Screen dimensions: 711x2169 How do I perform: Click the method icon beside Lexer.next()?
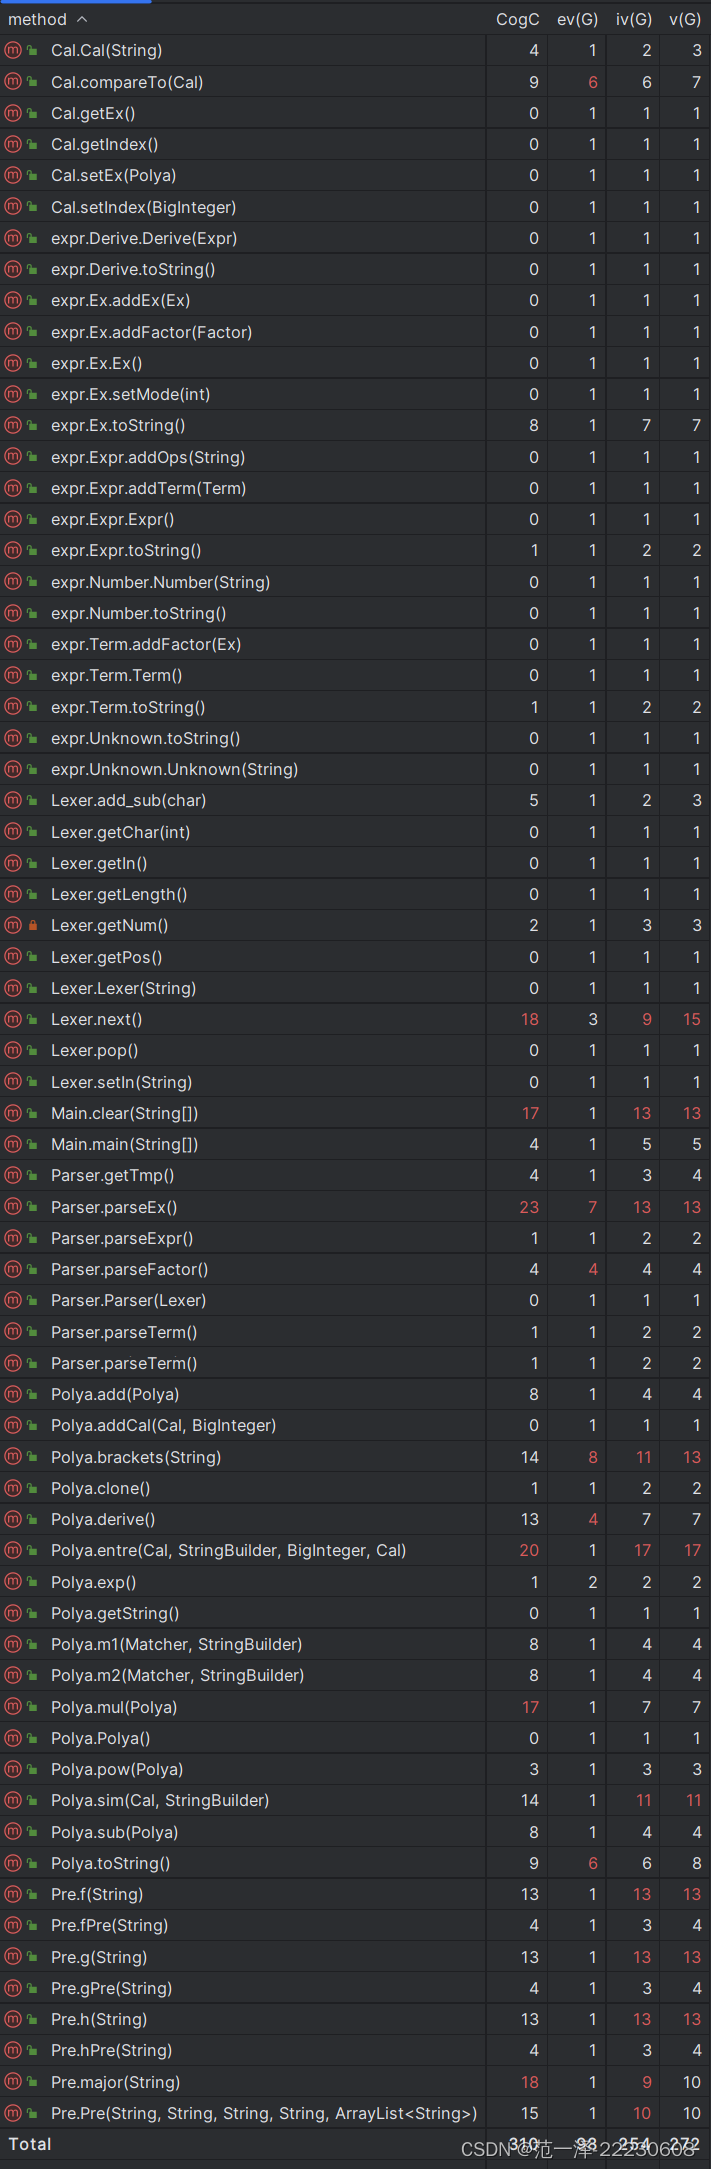(x=13, y=1019)
